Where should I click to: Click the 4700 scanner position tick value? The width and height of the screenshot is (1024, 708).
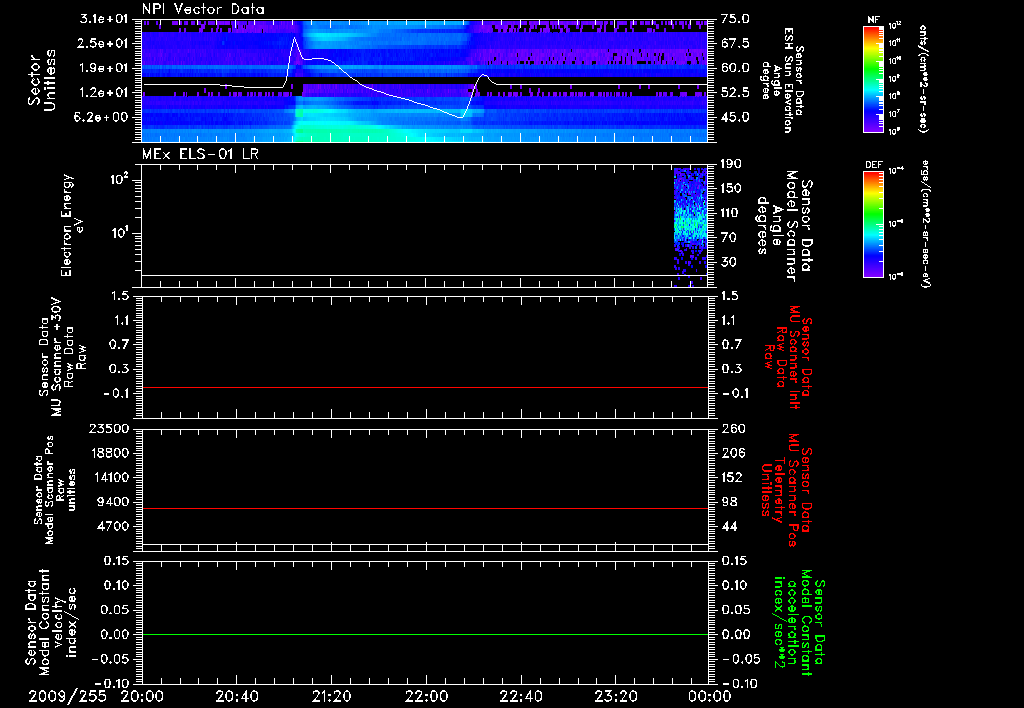112,526
